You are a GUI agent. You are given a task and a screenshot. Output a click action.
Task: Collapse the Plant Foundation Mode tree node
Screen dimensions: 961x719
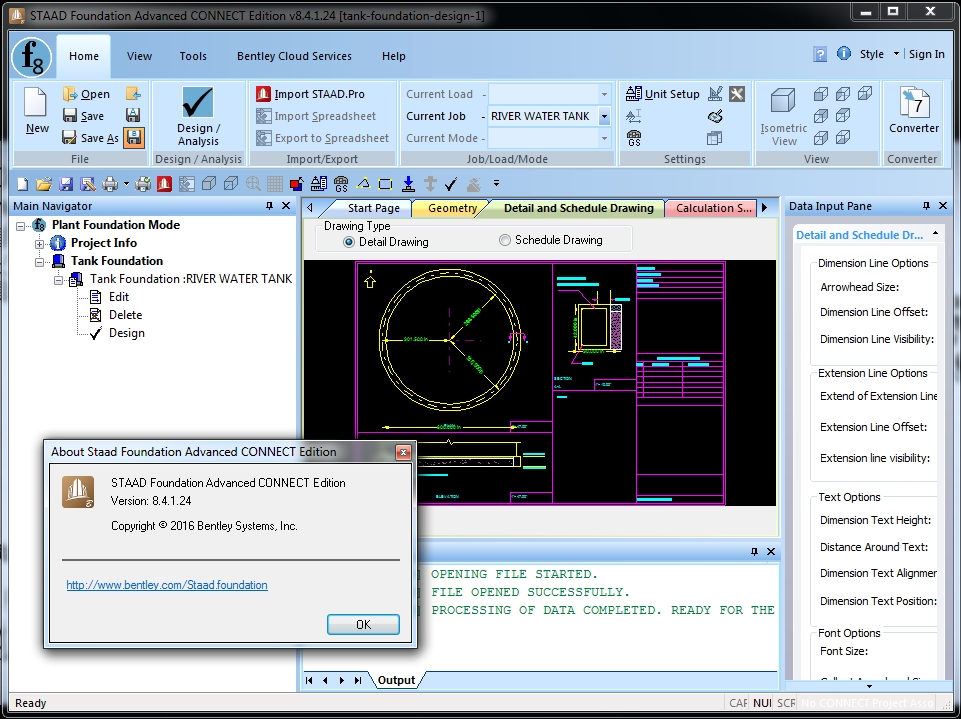pos(21,226)
